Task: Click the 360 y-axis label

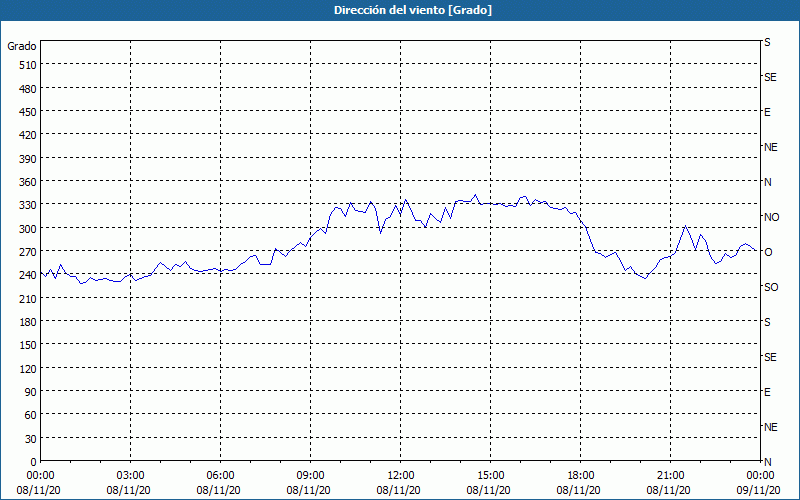Action: [28, 182]
